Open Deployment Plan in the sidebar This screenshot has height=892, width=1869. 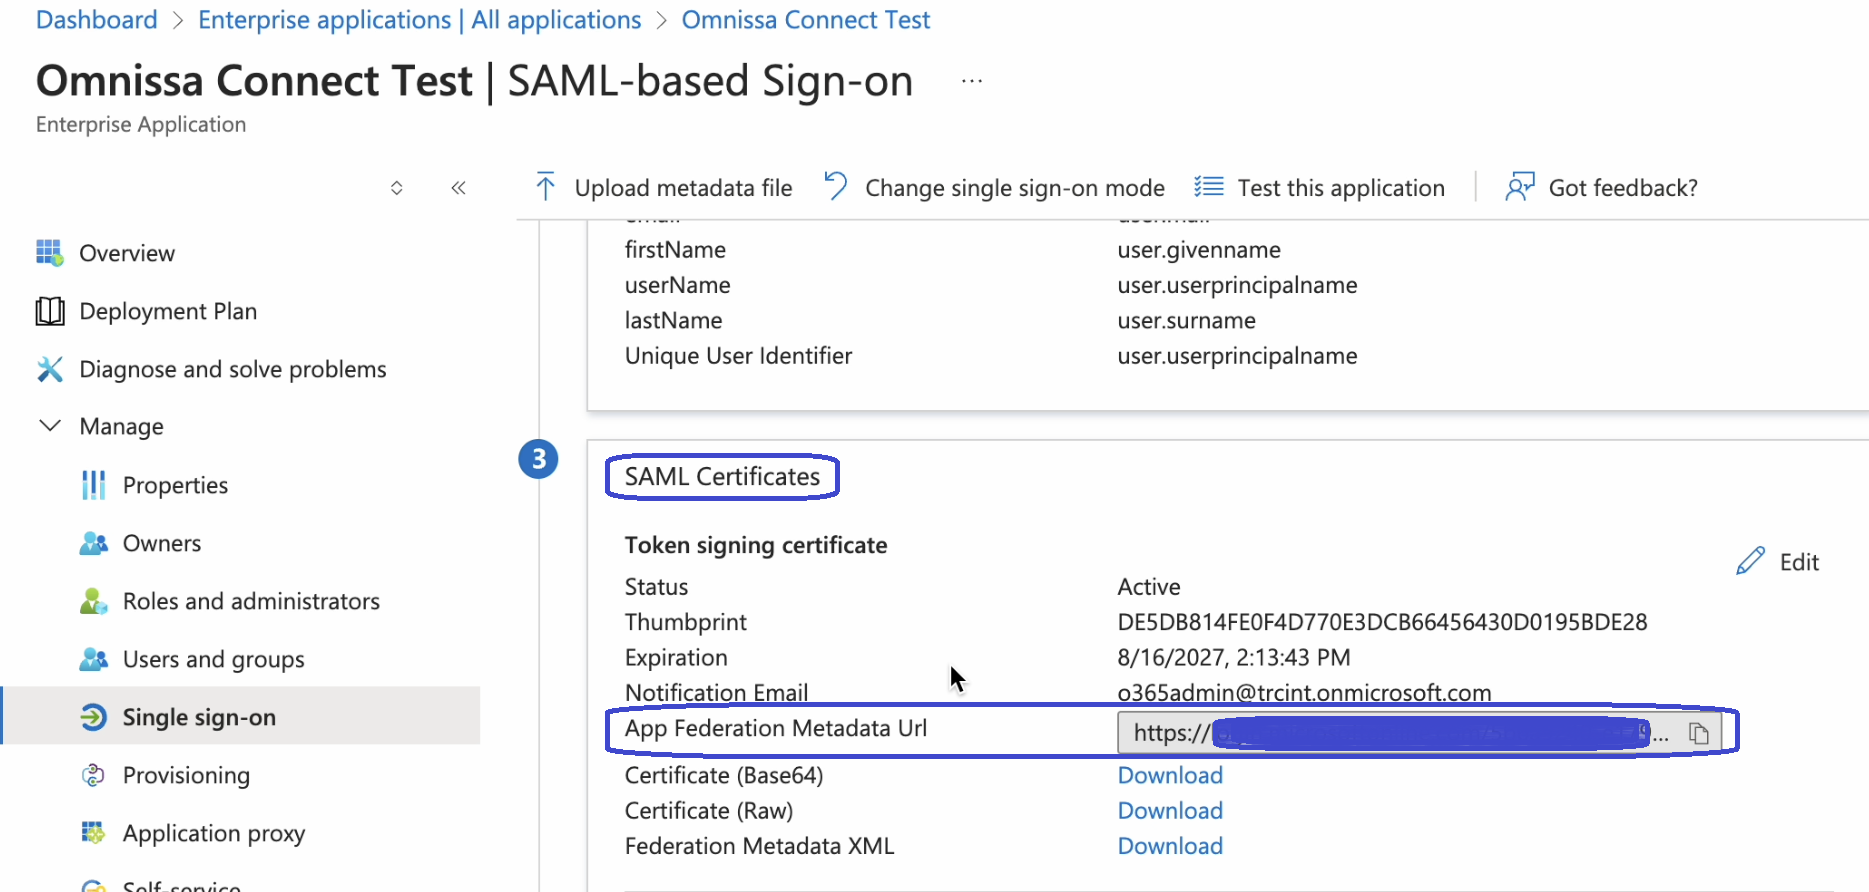click(168, 311)
